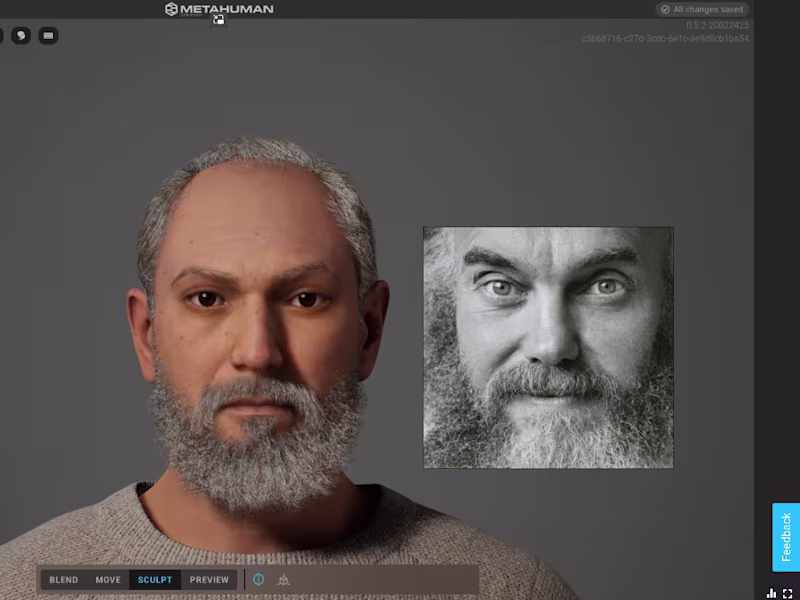Click the version text 0.5.2-20022425
Screen dimensions: 800x600
pos(717,25)
